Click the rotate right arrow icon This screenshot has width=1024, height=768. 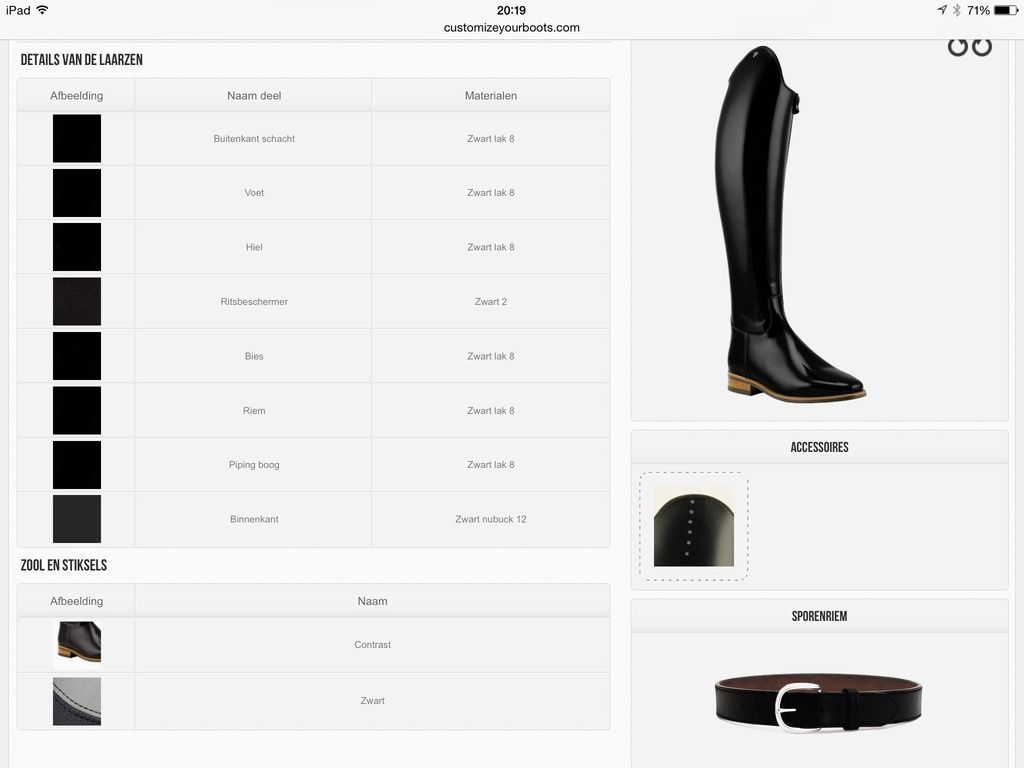982,47
